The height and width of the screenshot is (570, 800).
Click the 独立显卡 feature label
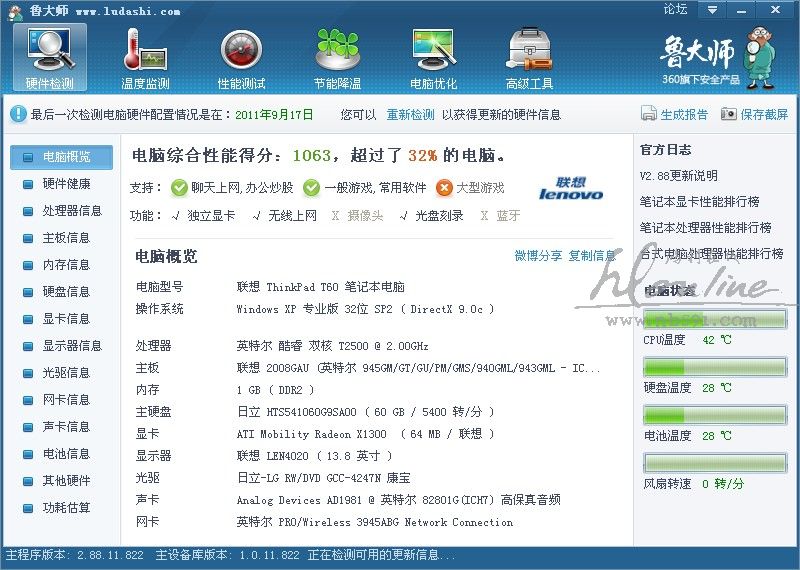[x=211, y=216]
